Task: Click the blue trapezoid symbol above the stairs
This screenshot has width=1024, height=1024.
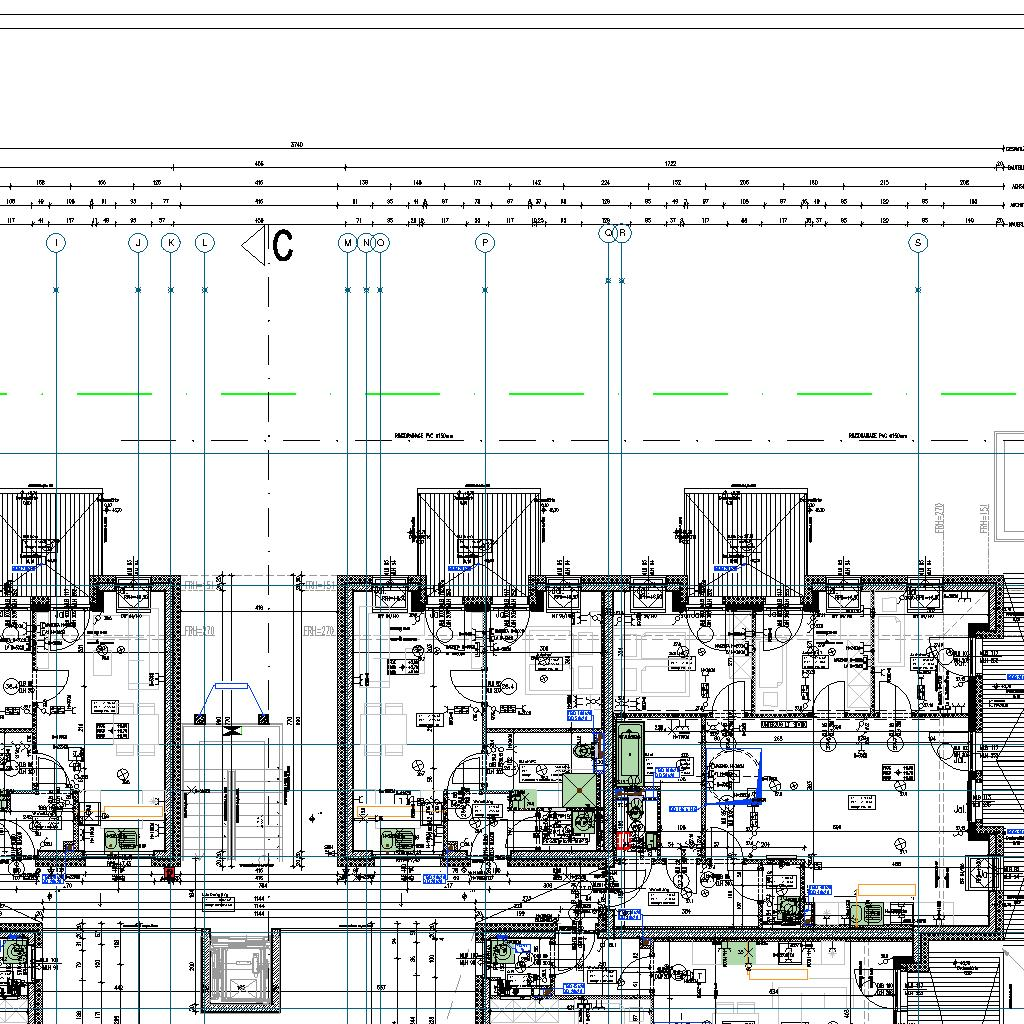Action: coord(232,700)
